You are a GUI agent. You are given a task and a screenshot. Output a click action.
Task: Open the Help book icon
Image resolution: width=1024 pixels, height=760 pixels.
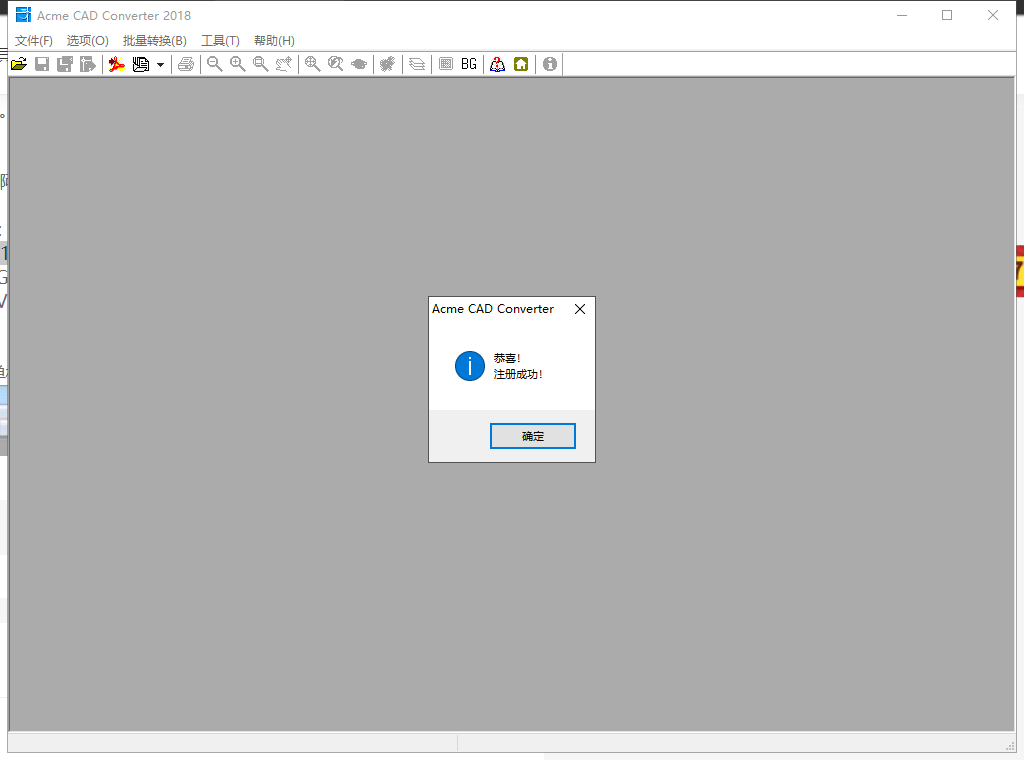click(x=498, y=64)
